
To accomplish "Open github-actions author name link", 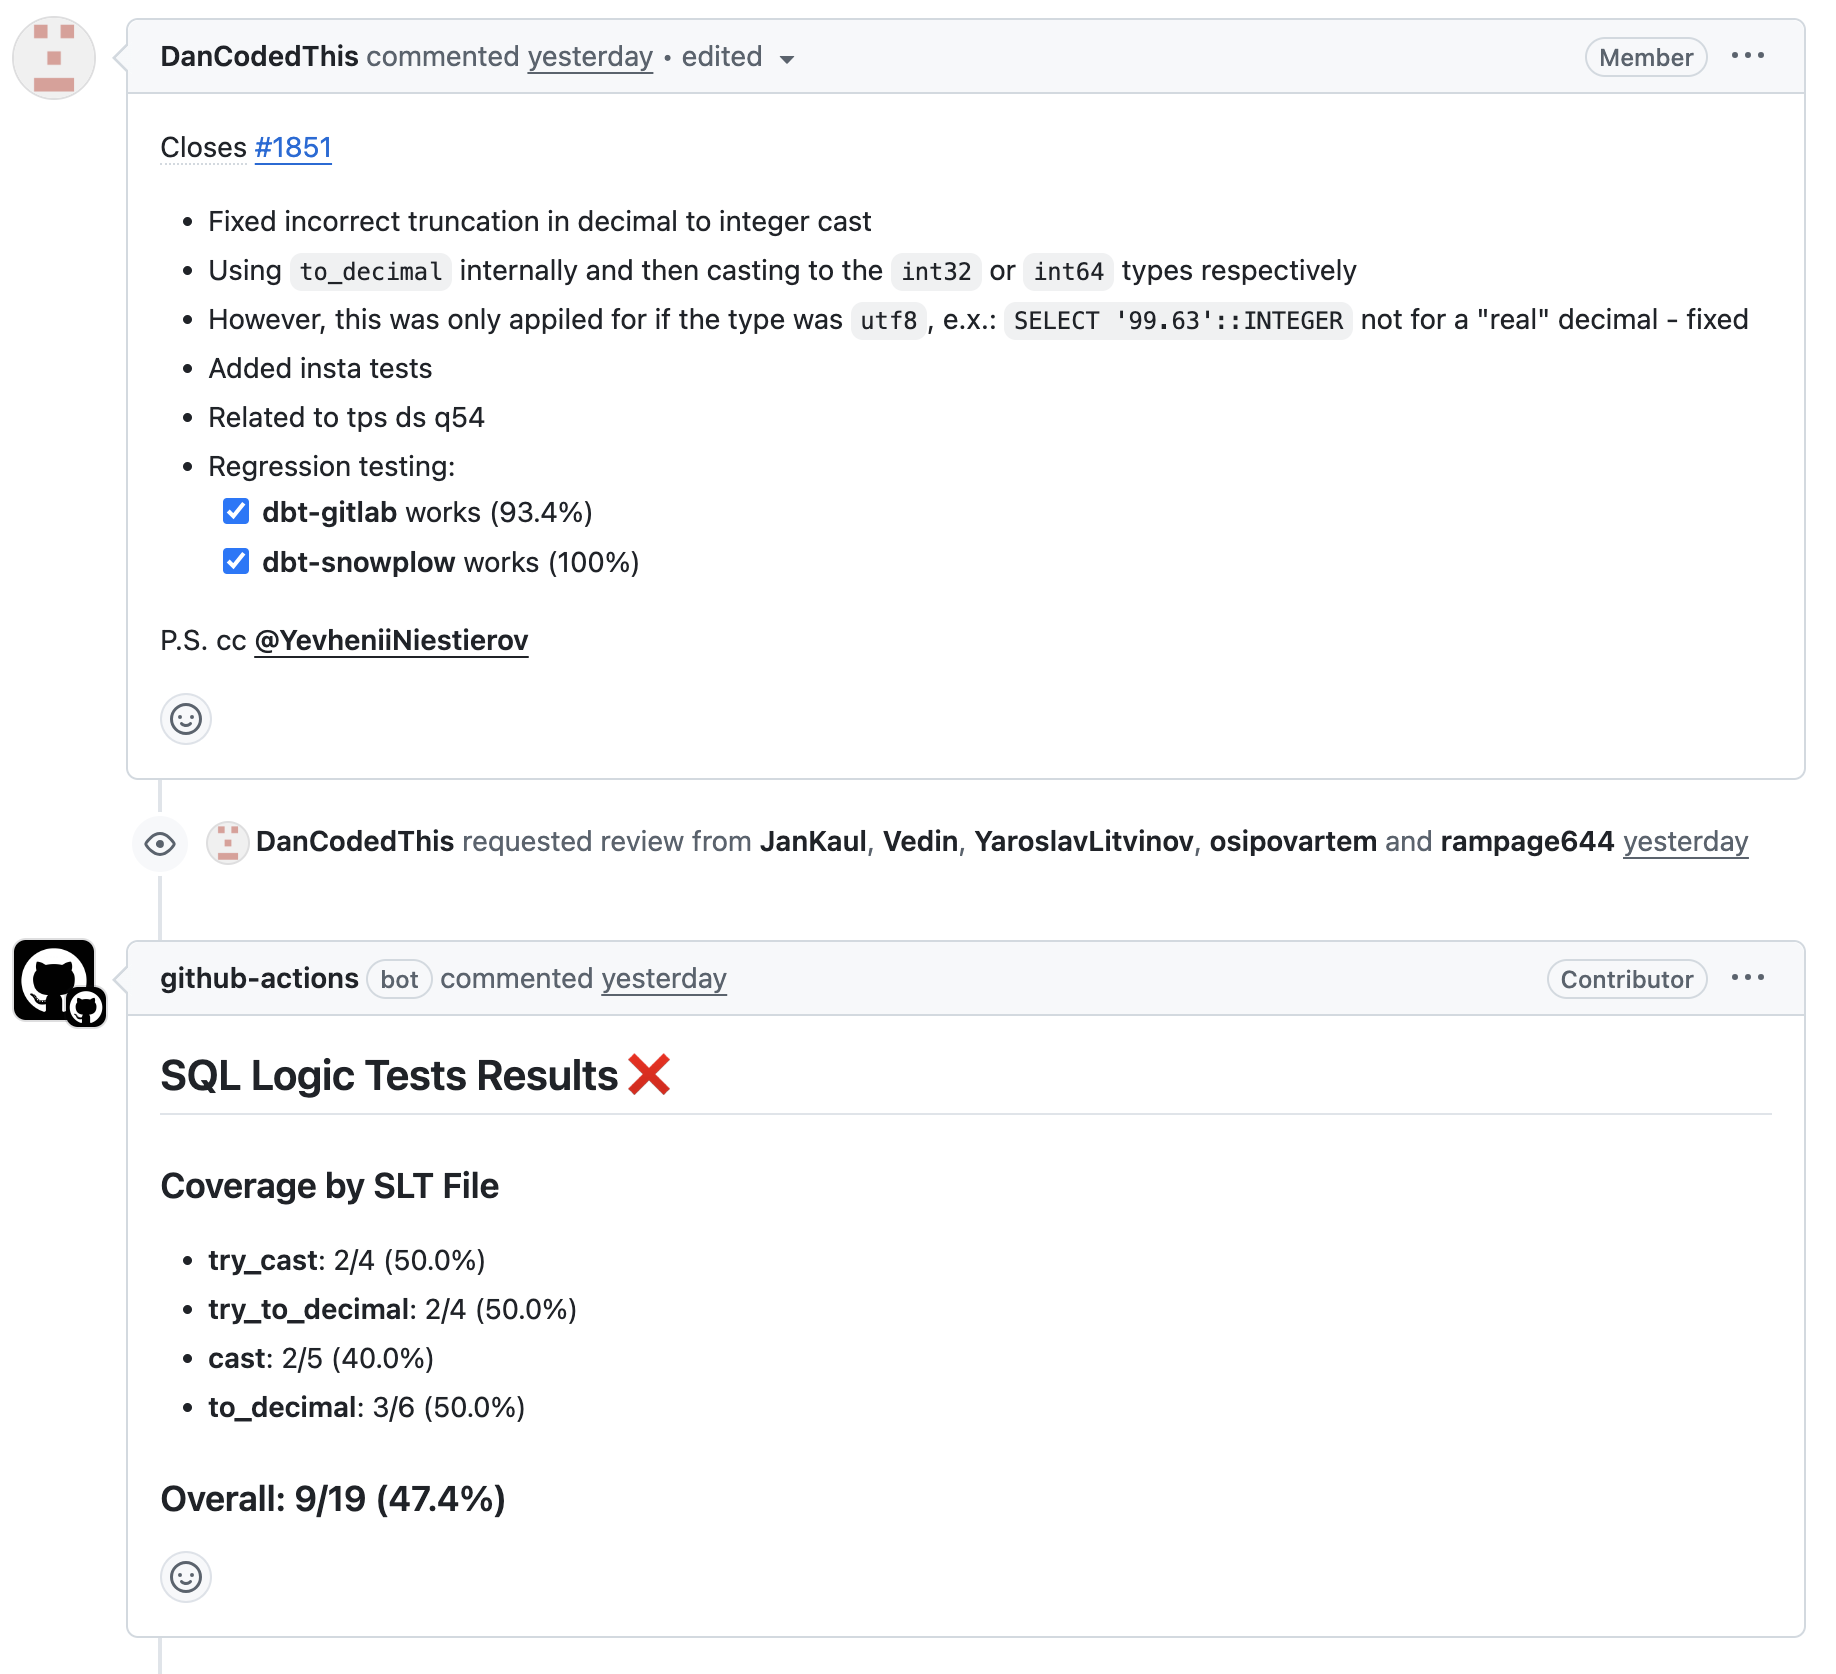I will coord(259,979).
